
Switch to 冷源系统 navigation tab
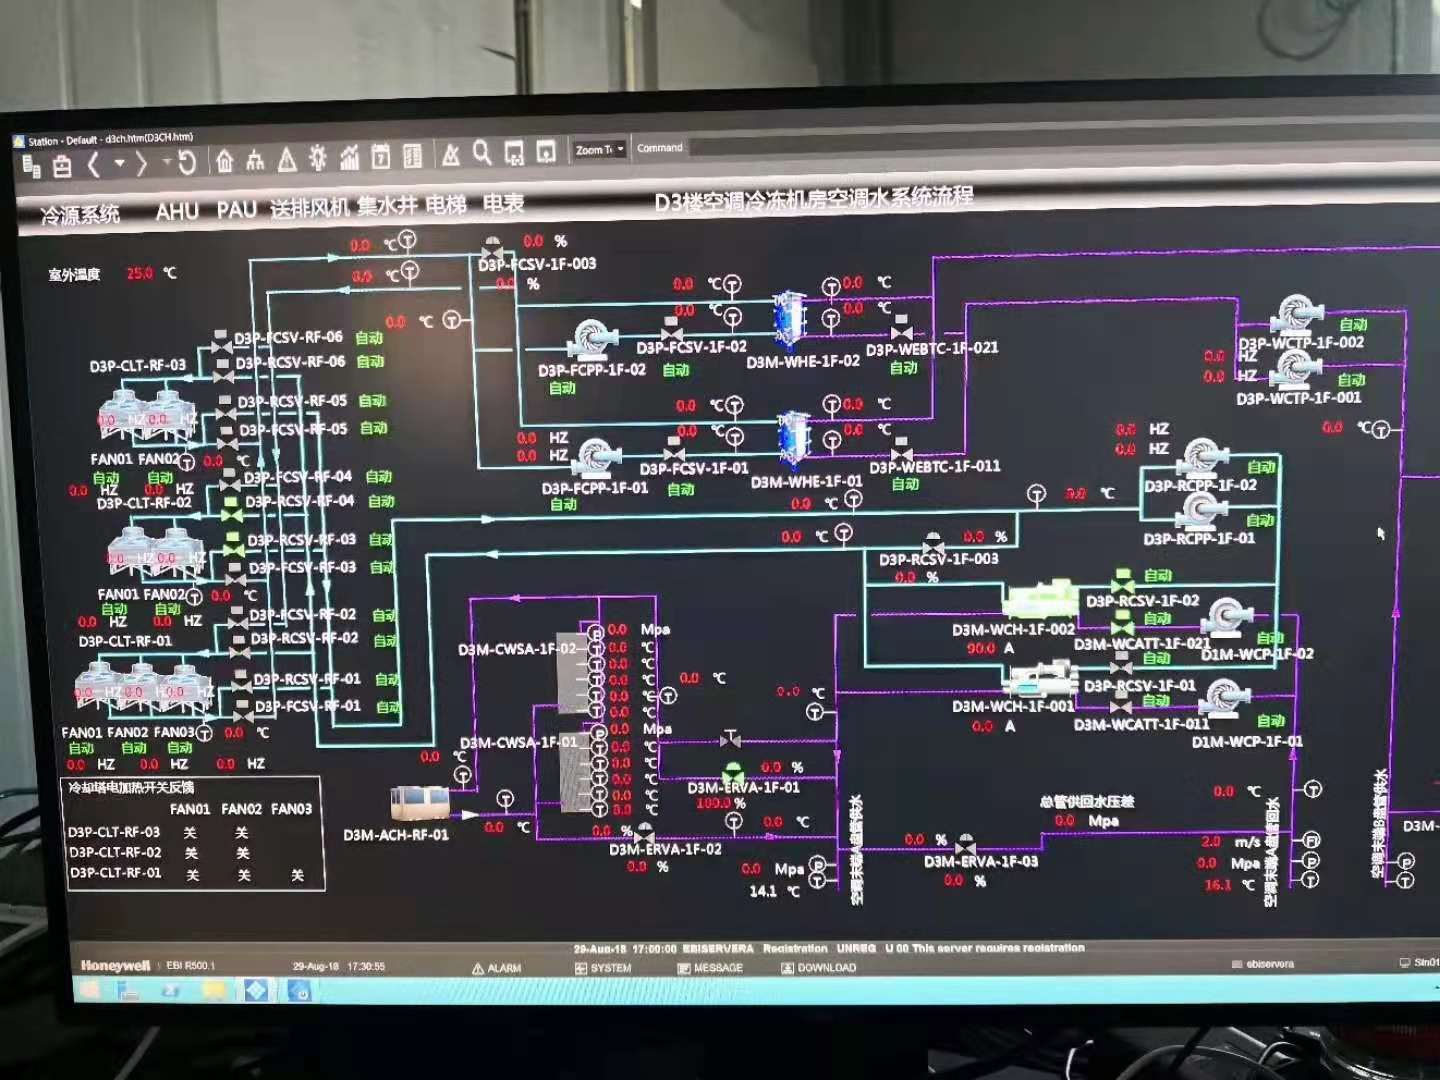80,214
